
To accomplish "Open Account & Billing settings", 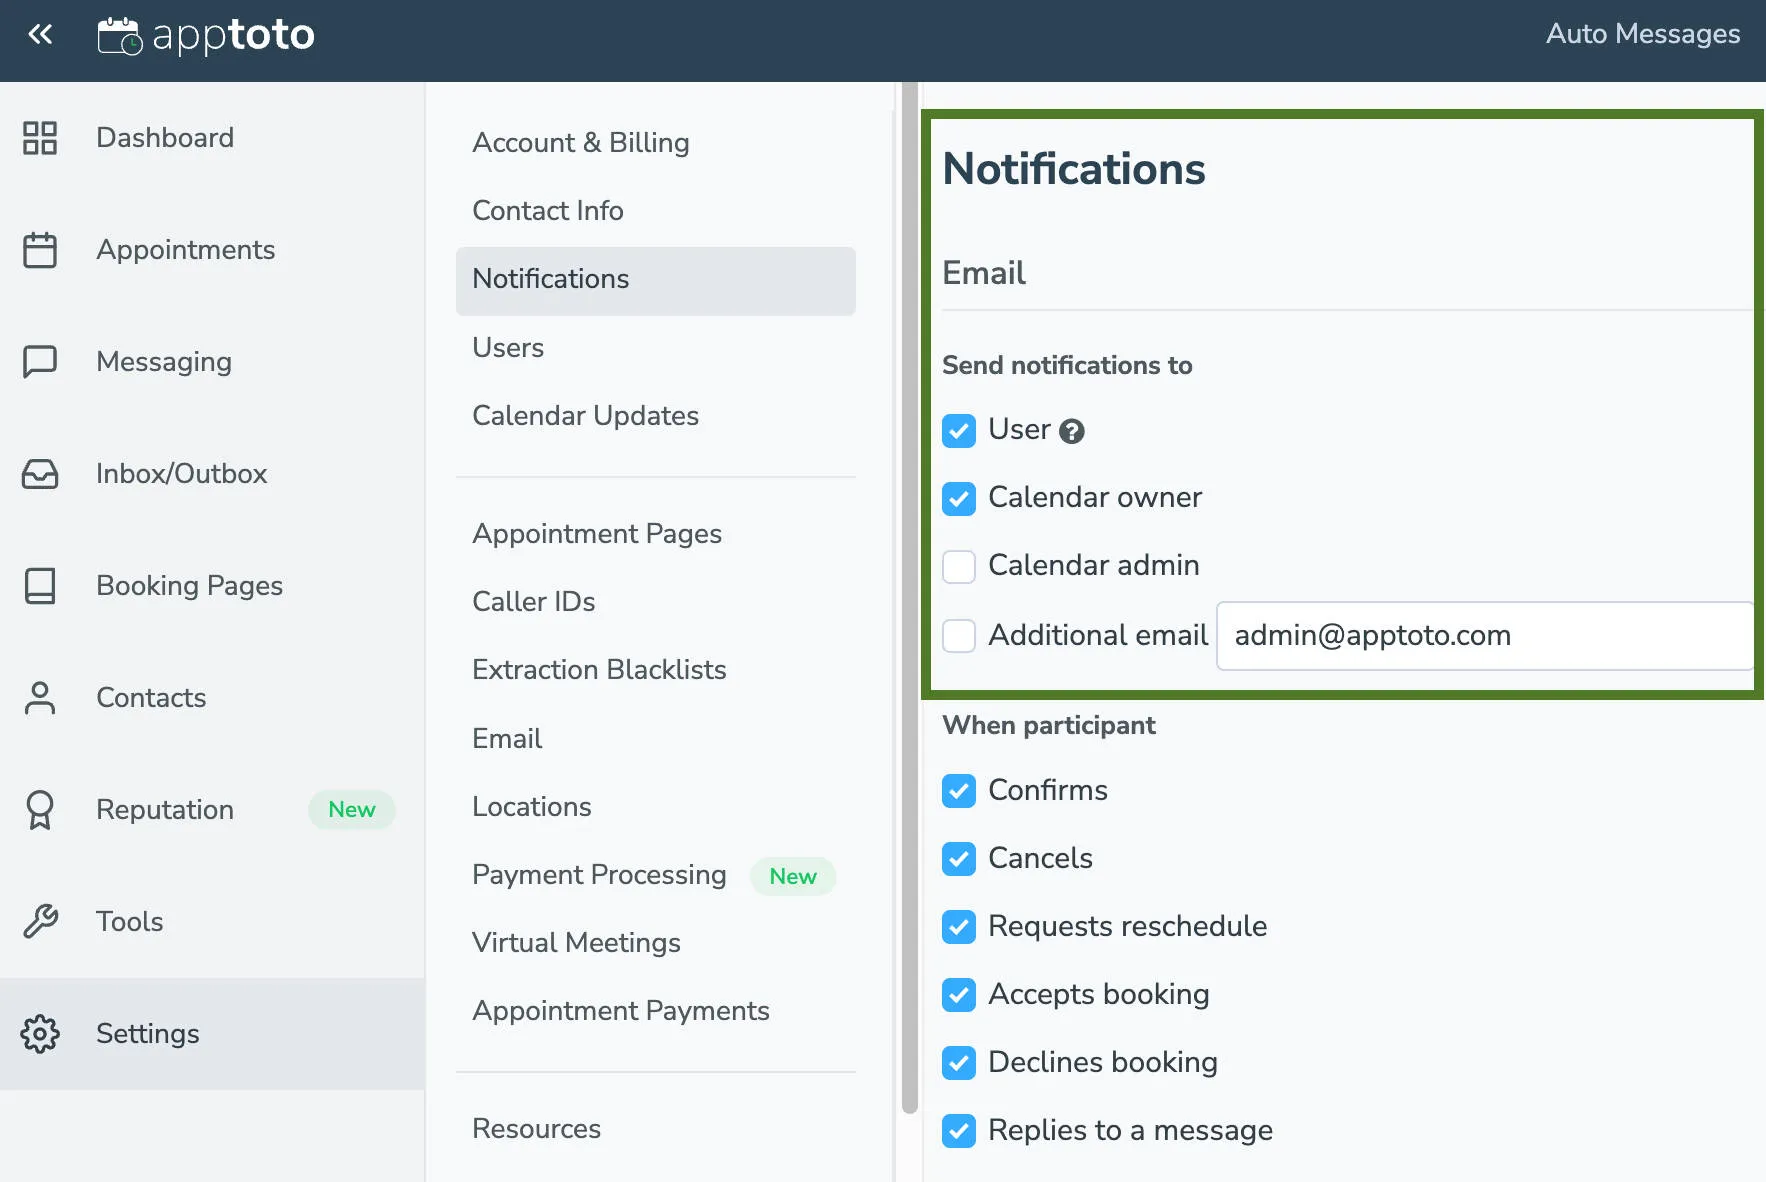I will (x=580, y=143).
